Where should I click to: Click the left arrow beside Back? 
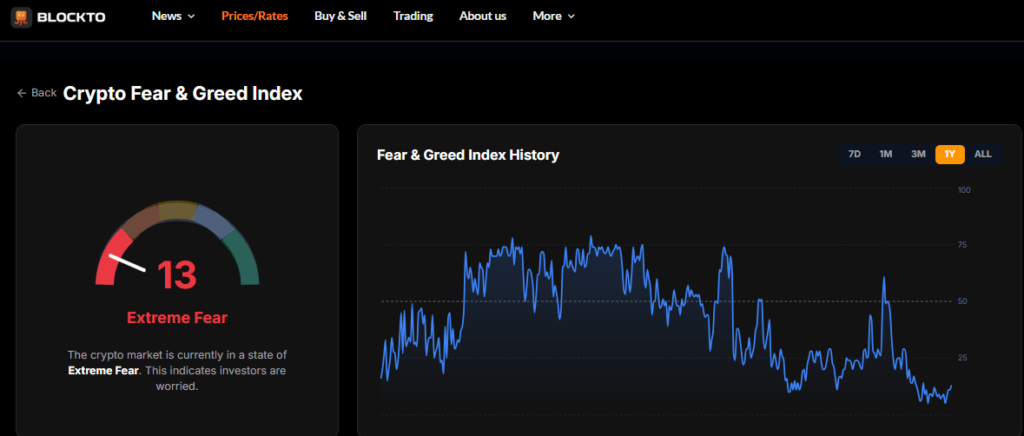pyautogui.click(x=21, y=93)
